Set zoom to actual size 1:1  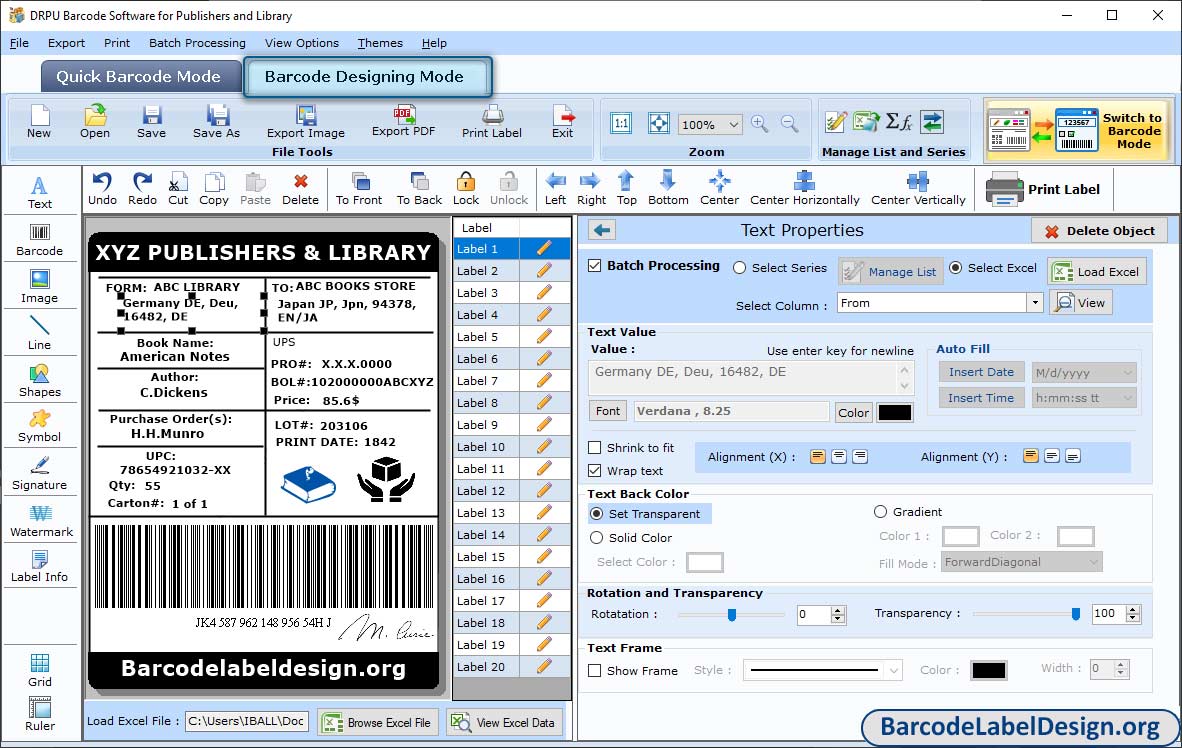[x=621, y=124]
